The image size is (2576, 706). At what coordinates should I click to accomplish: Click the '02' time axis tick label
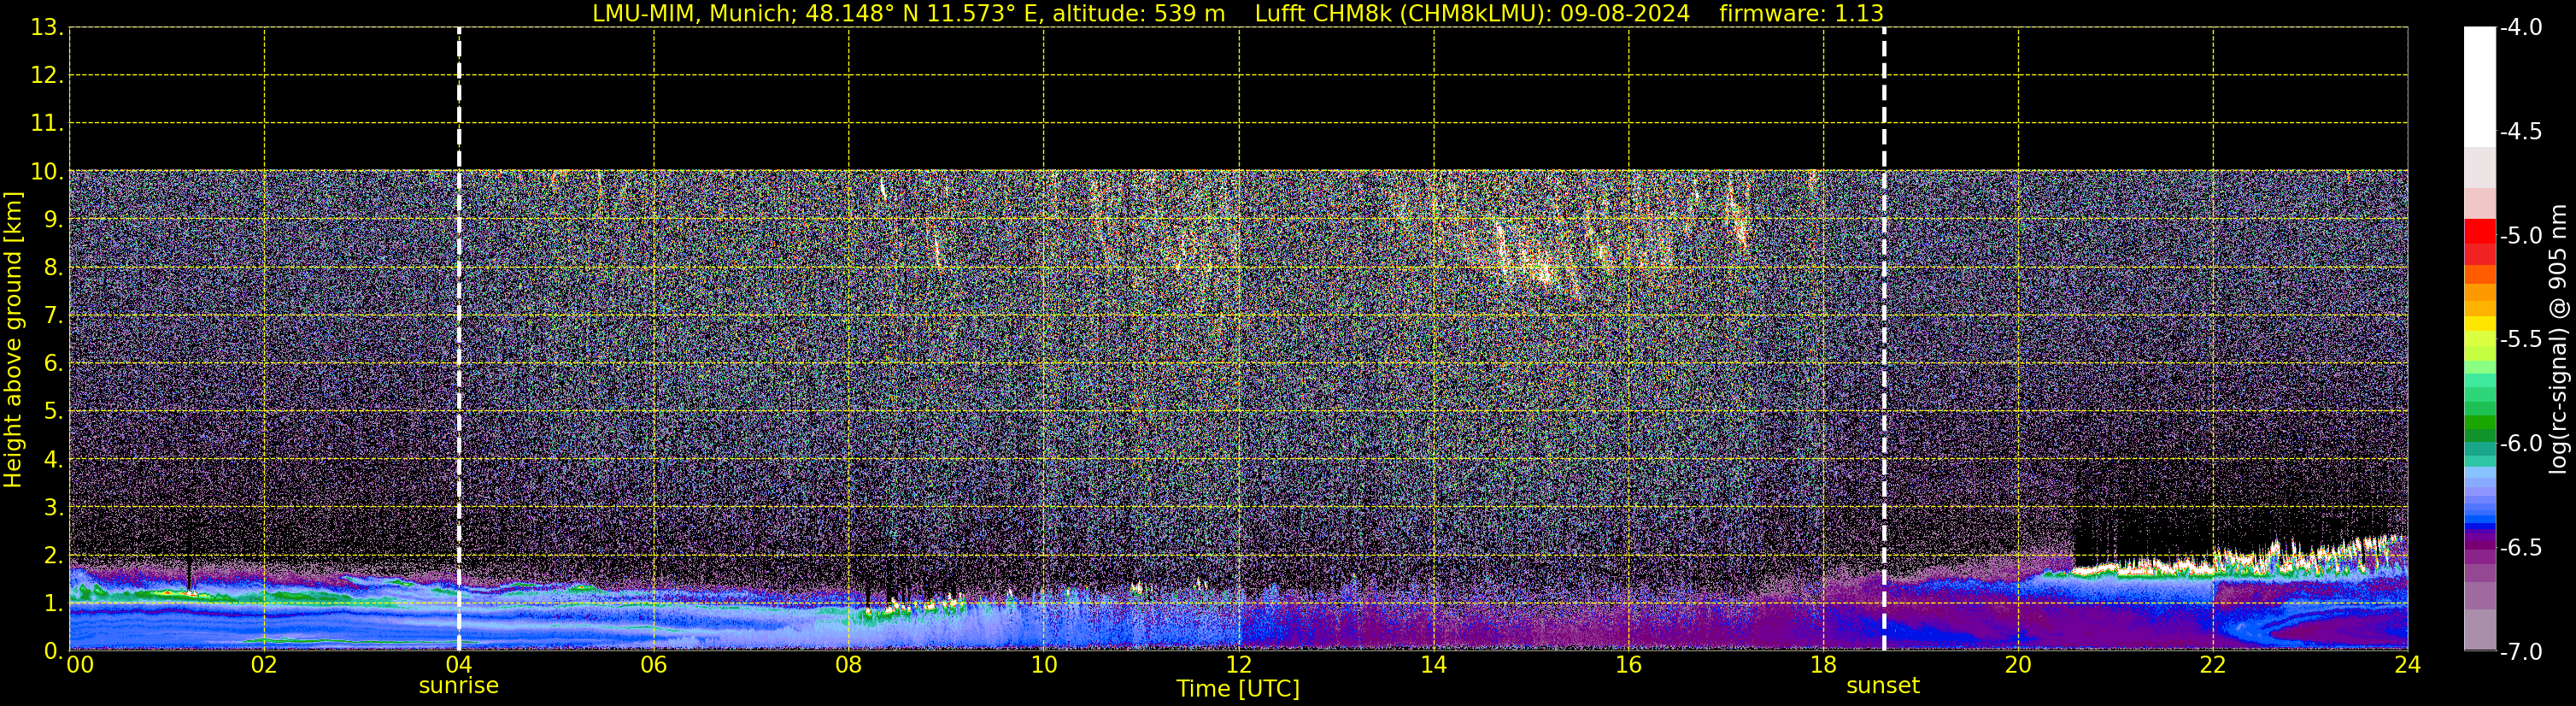pyautogui.click(x=264, y=665)
